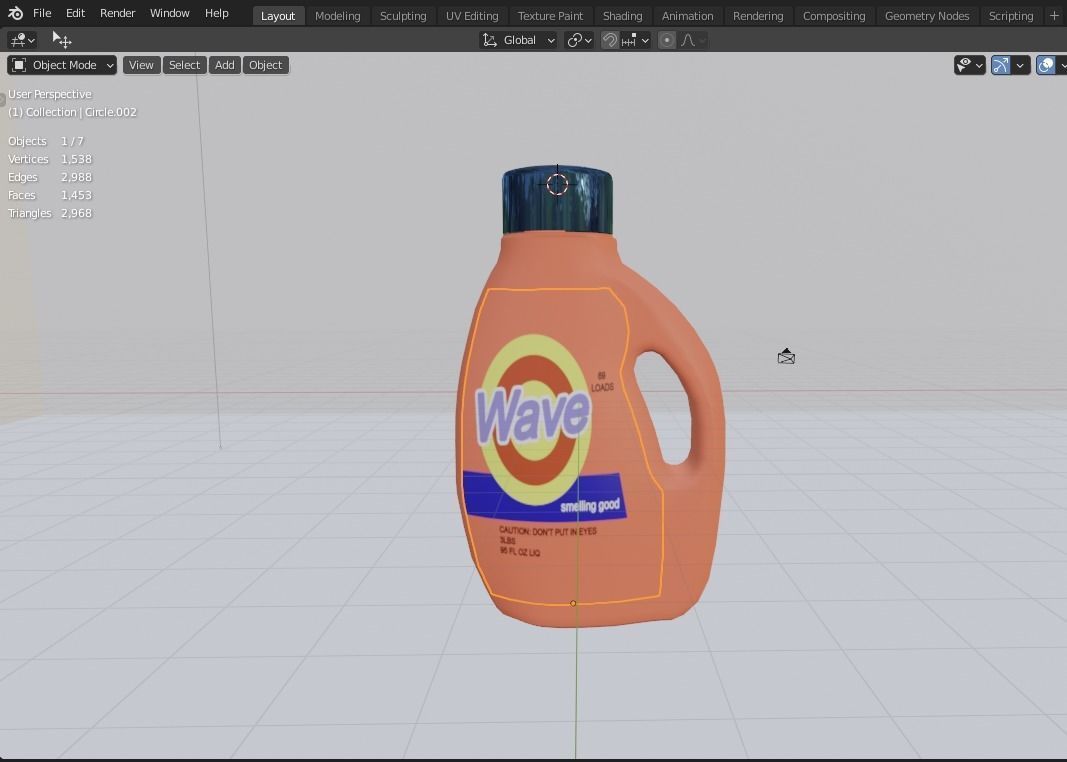Click the 3D cursor crosshair above the bottle cap
1067x762 pixels.
click(557, 184)
